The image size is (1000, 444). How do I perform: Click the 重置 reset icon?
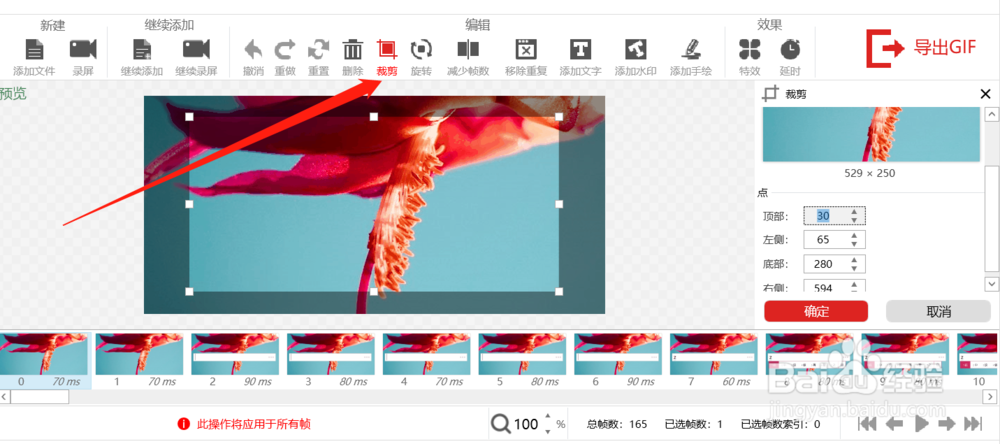point(318,49)
